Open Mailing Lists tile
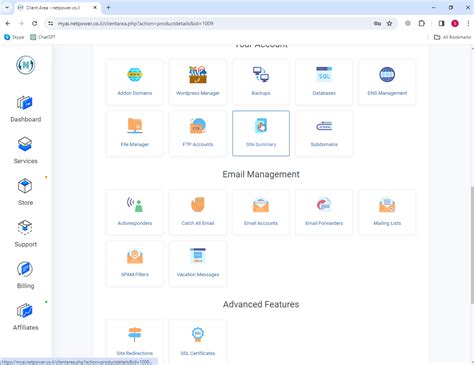The height and width of the screenshot is (365, 474). click(x=387, y=212)
